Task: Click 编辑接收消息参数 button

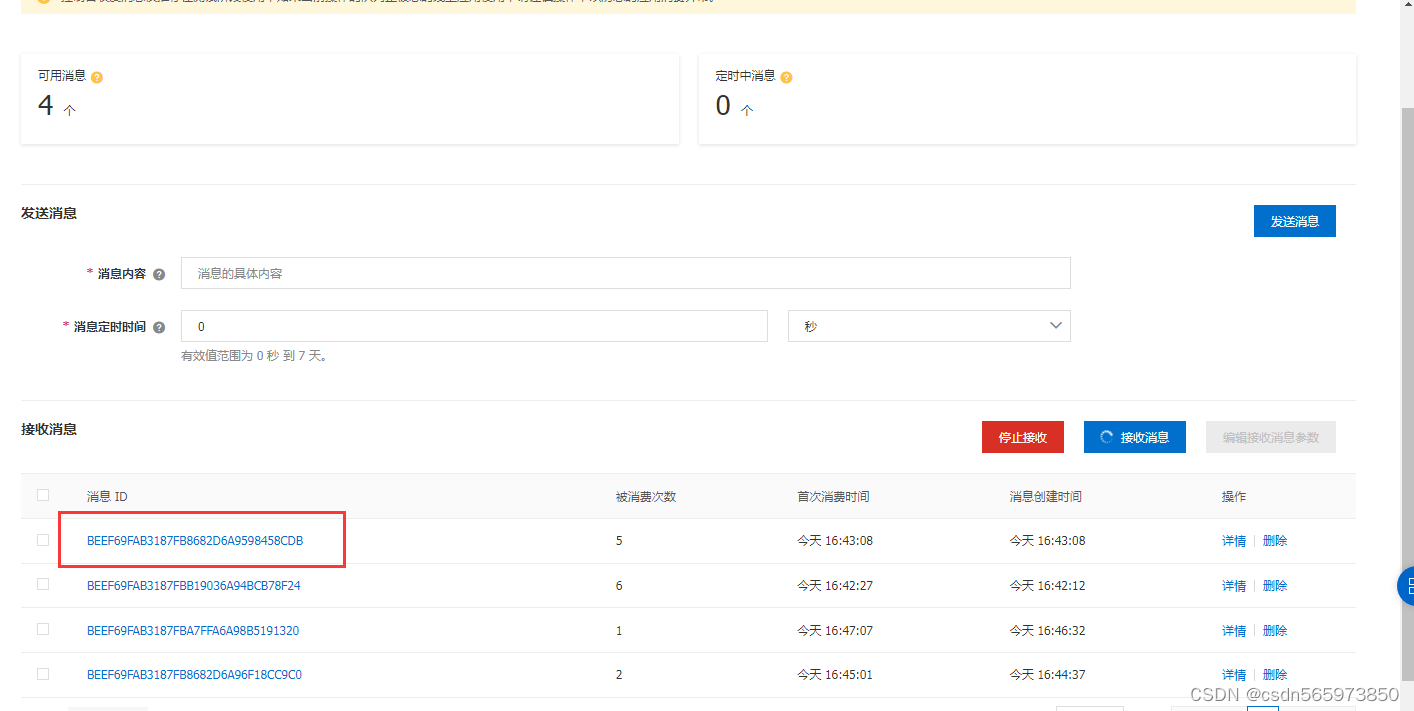Action: [1271, 437]
